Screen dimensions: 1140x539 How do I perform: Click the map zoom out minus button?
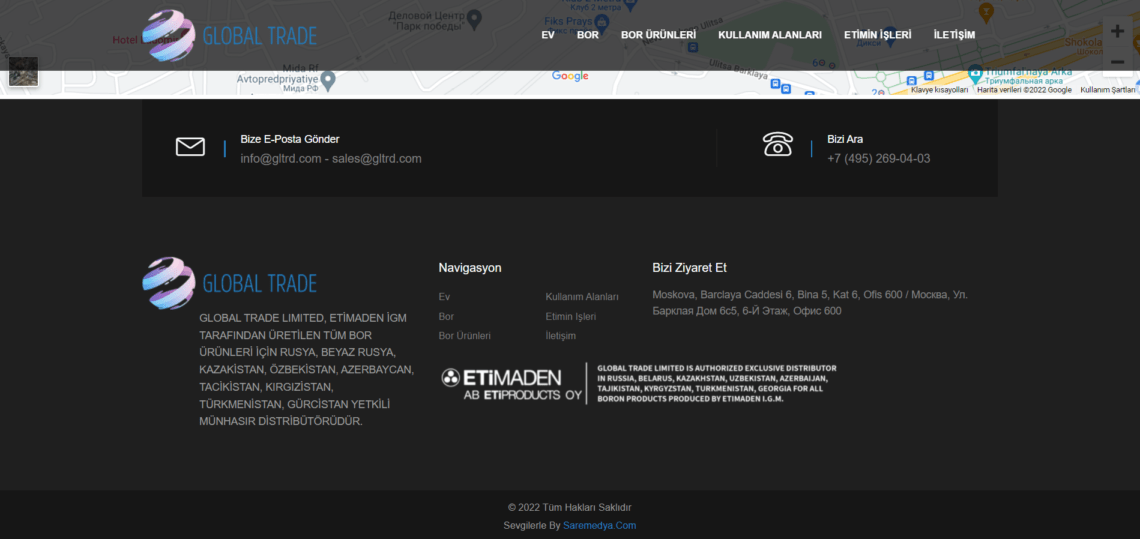click(x=1117, y=62)
